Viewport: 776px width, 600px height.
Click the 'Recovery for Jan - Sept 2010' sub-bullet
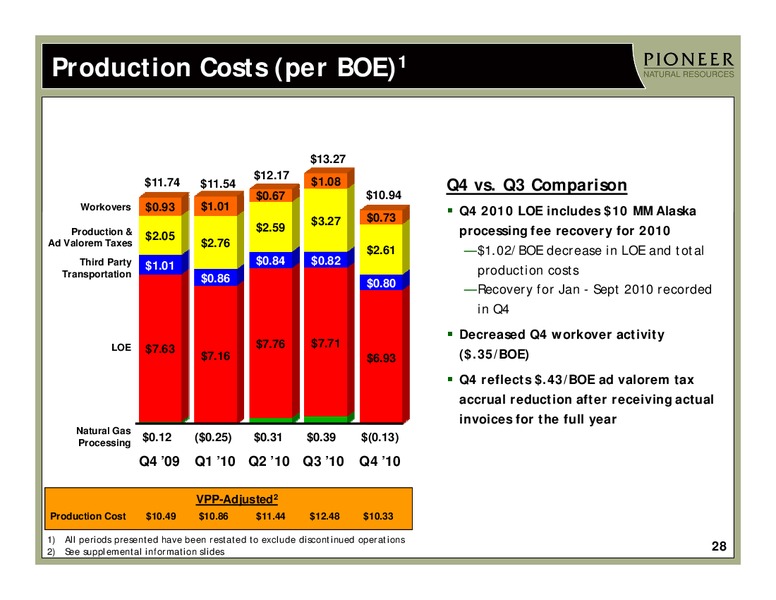(587, 299)
